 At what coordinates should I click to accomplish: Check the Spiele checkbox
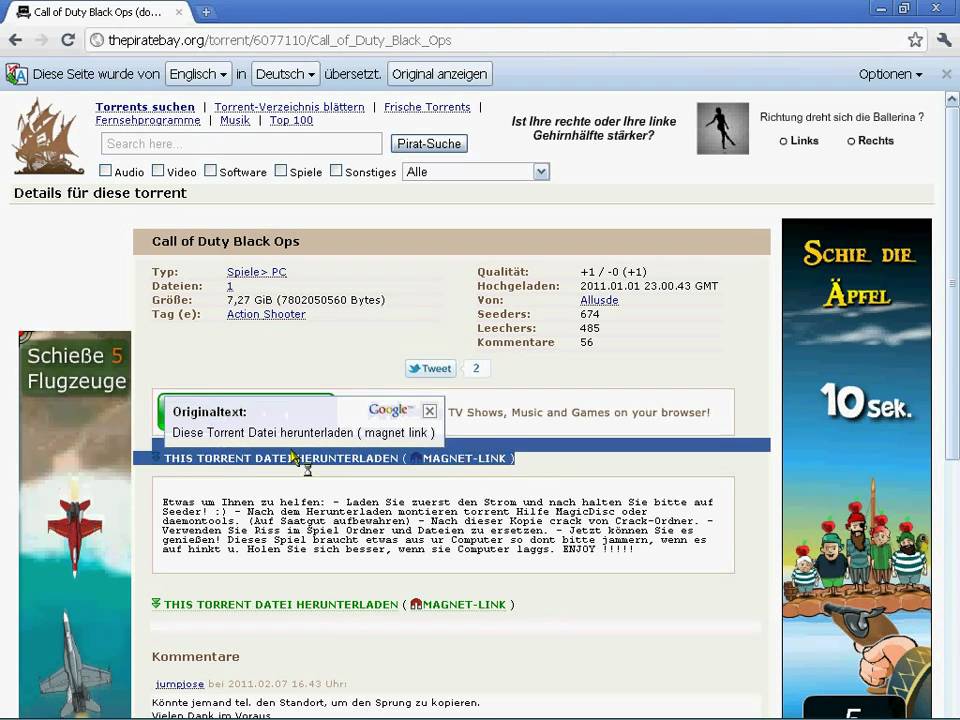click(x=281, y=170)
